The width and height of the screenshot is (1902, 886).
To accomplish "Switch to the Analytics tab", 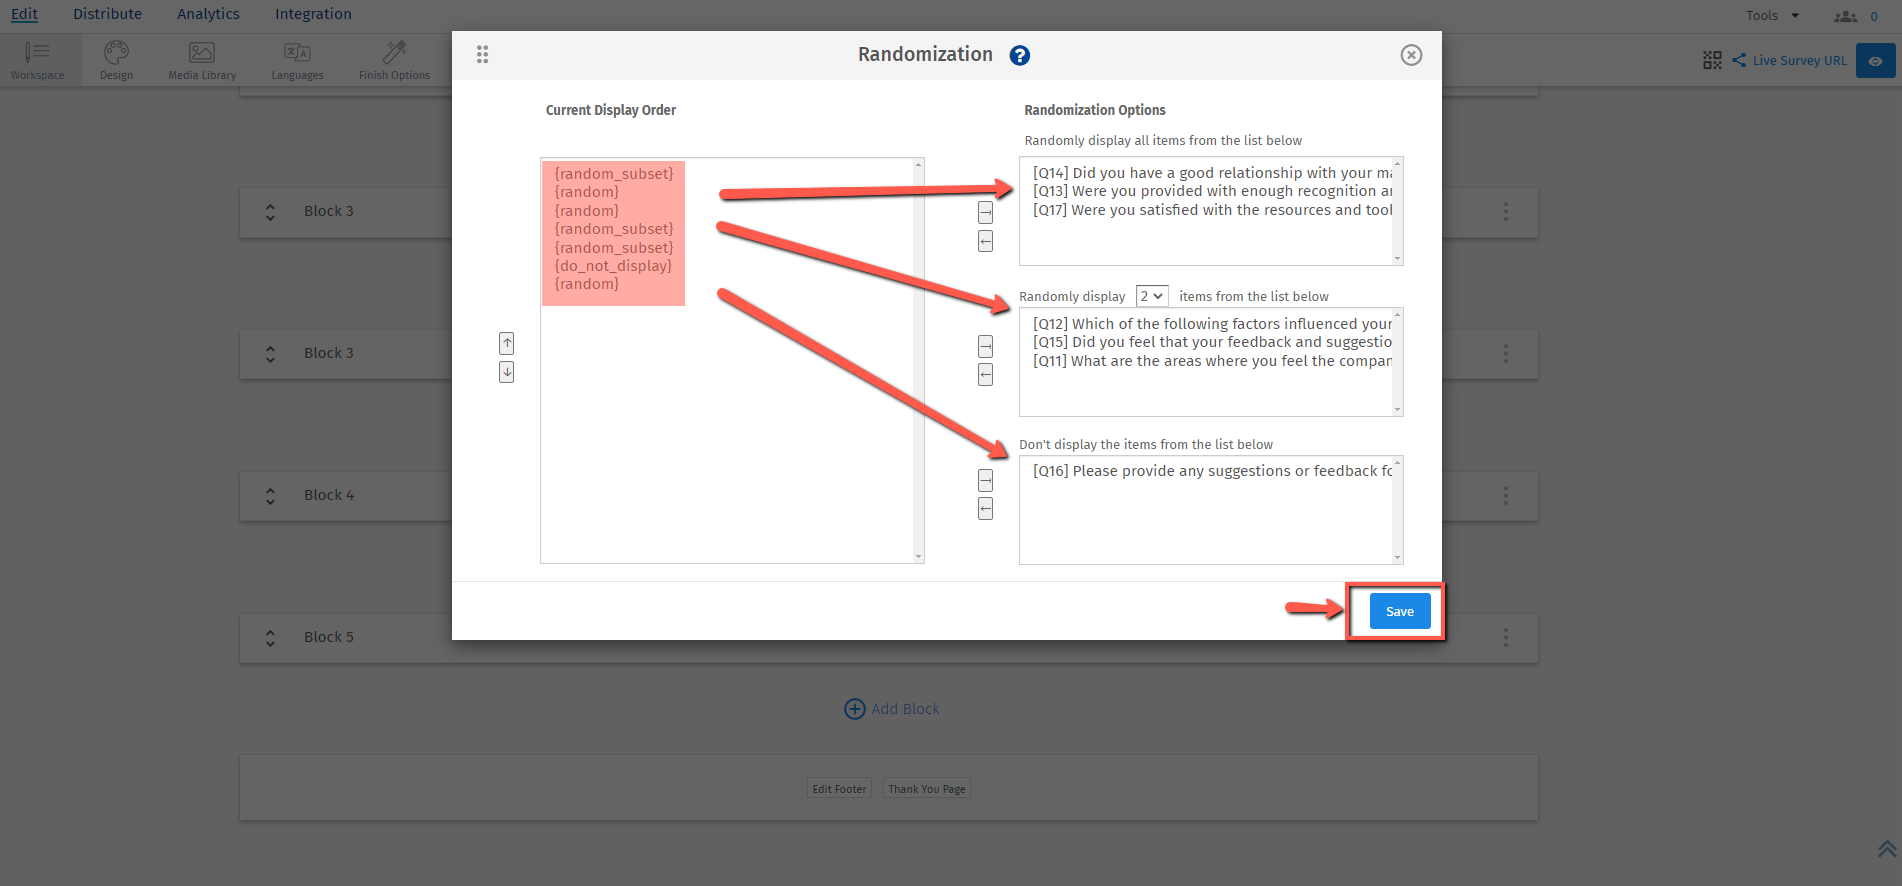I will click(x=208, y=14).
